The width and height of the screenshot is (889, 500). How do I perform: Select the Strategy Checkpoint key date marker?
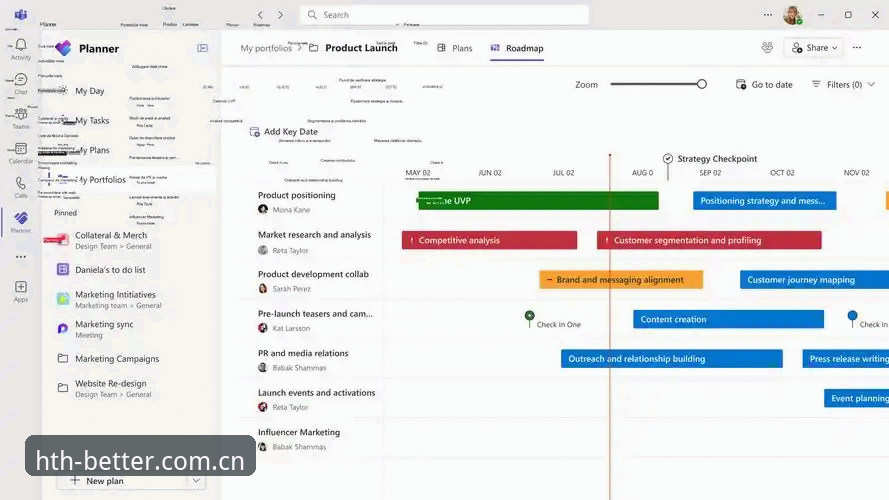click(668, 159)
